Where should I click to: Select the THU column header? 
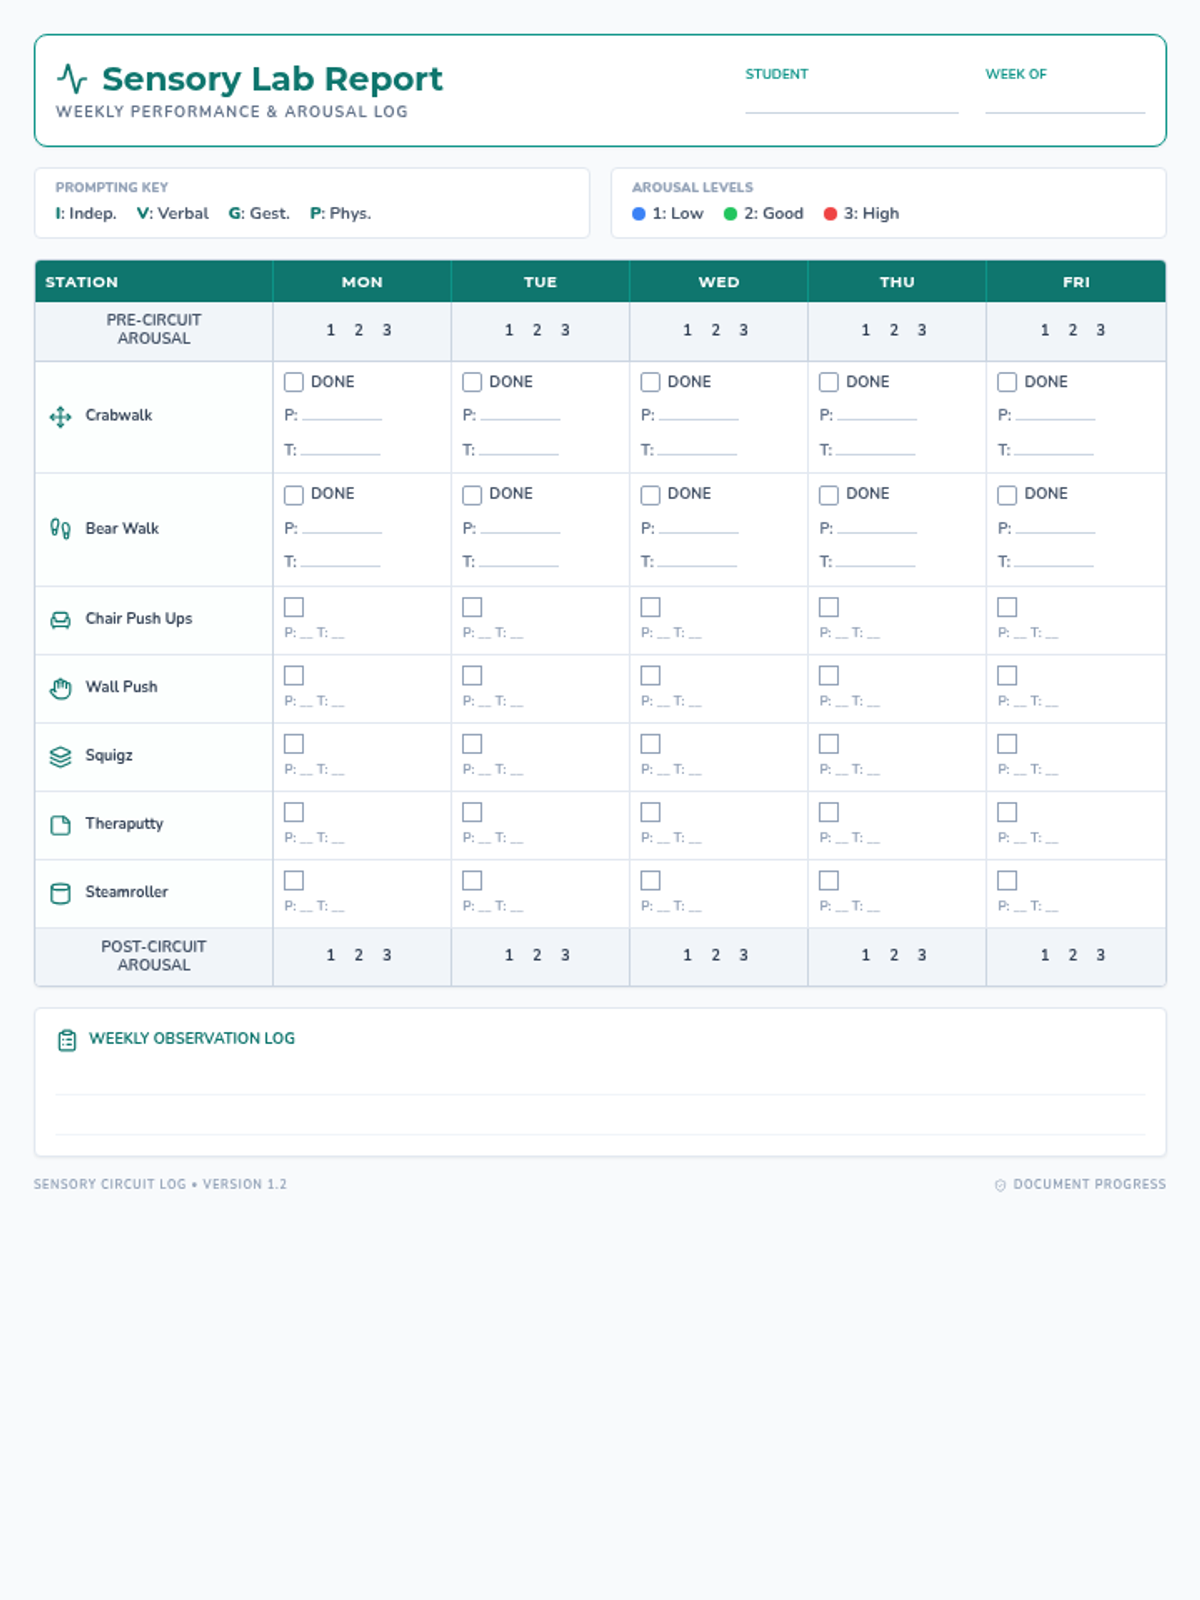pos(897,282)
